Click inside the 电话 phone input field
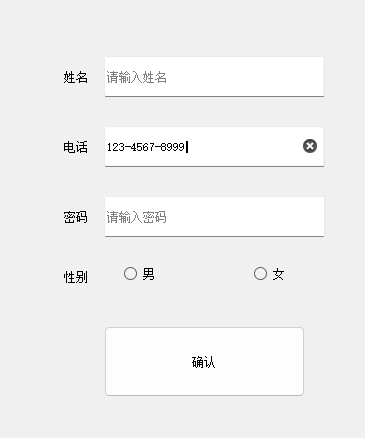This screenshot has width=365, height=438. 214,147
